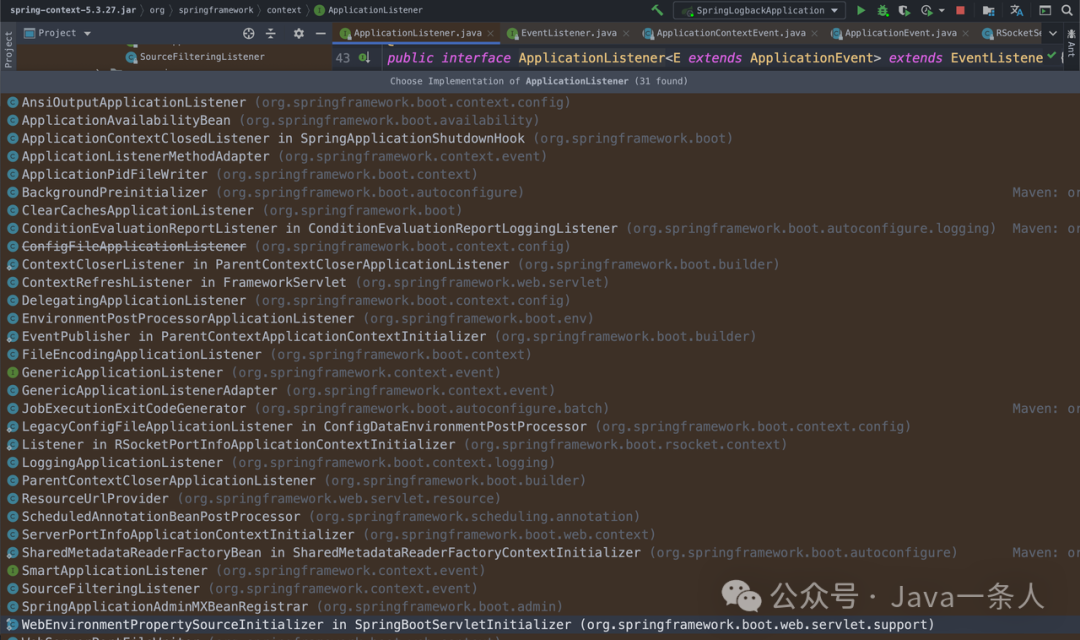The image size is (1080, 640).
Task: Show hidden editor tabs via chevron
Action: tap(1052, 33)
